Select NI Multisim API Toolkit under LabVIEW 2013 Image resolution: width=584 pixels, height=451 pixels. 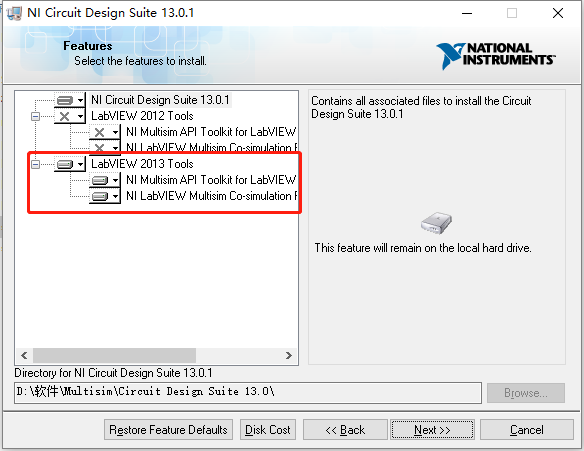(211, 180)
